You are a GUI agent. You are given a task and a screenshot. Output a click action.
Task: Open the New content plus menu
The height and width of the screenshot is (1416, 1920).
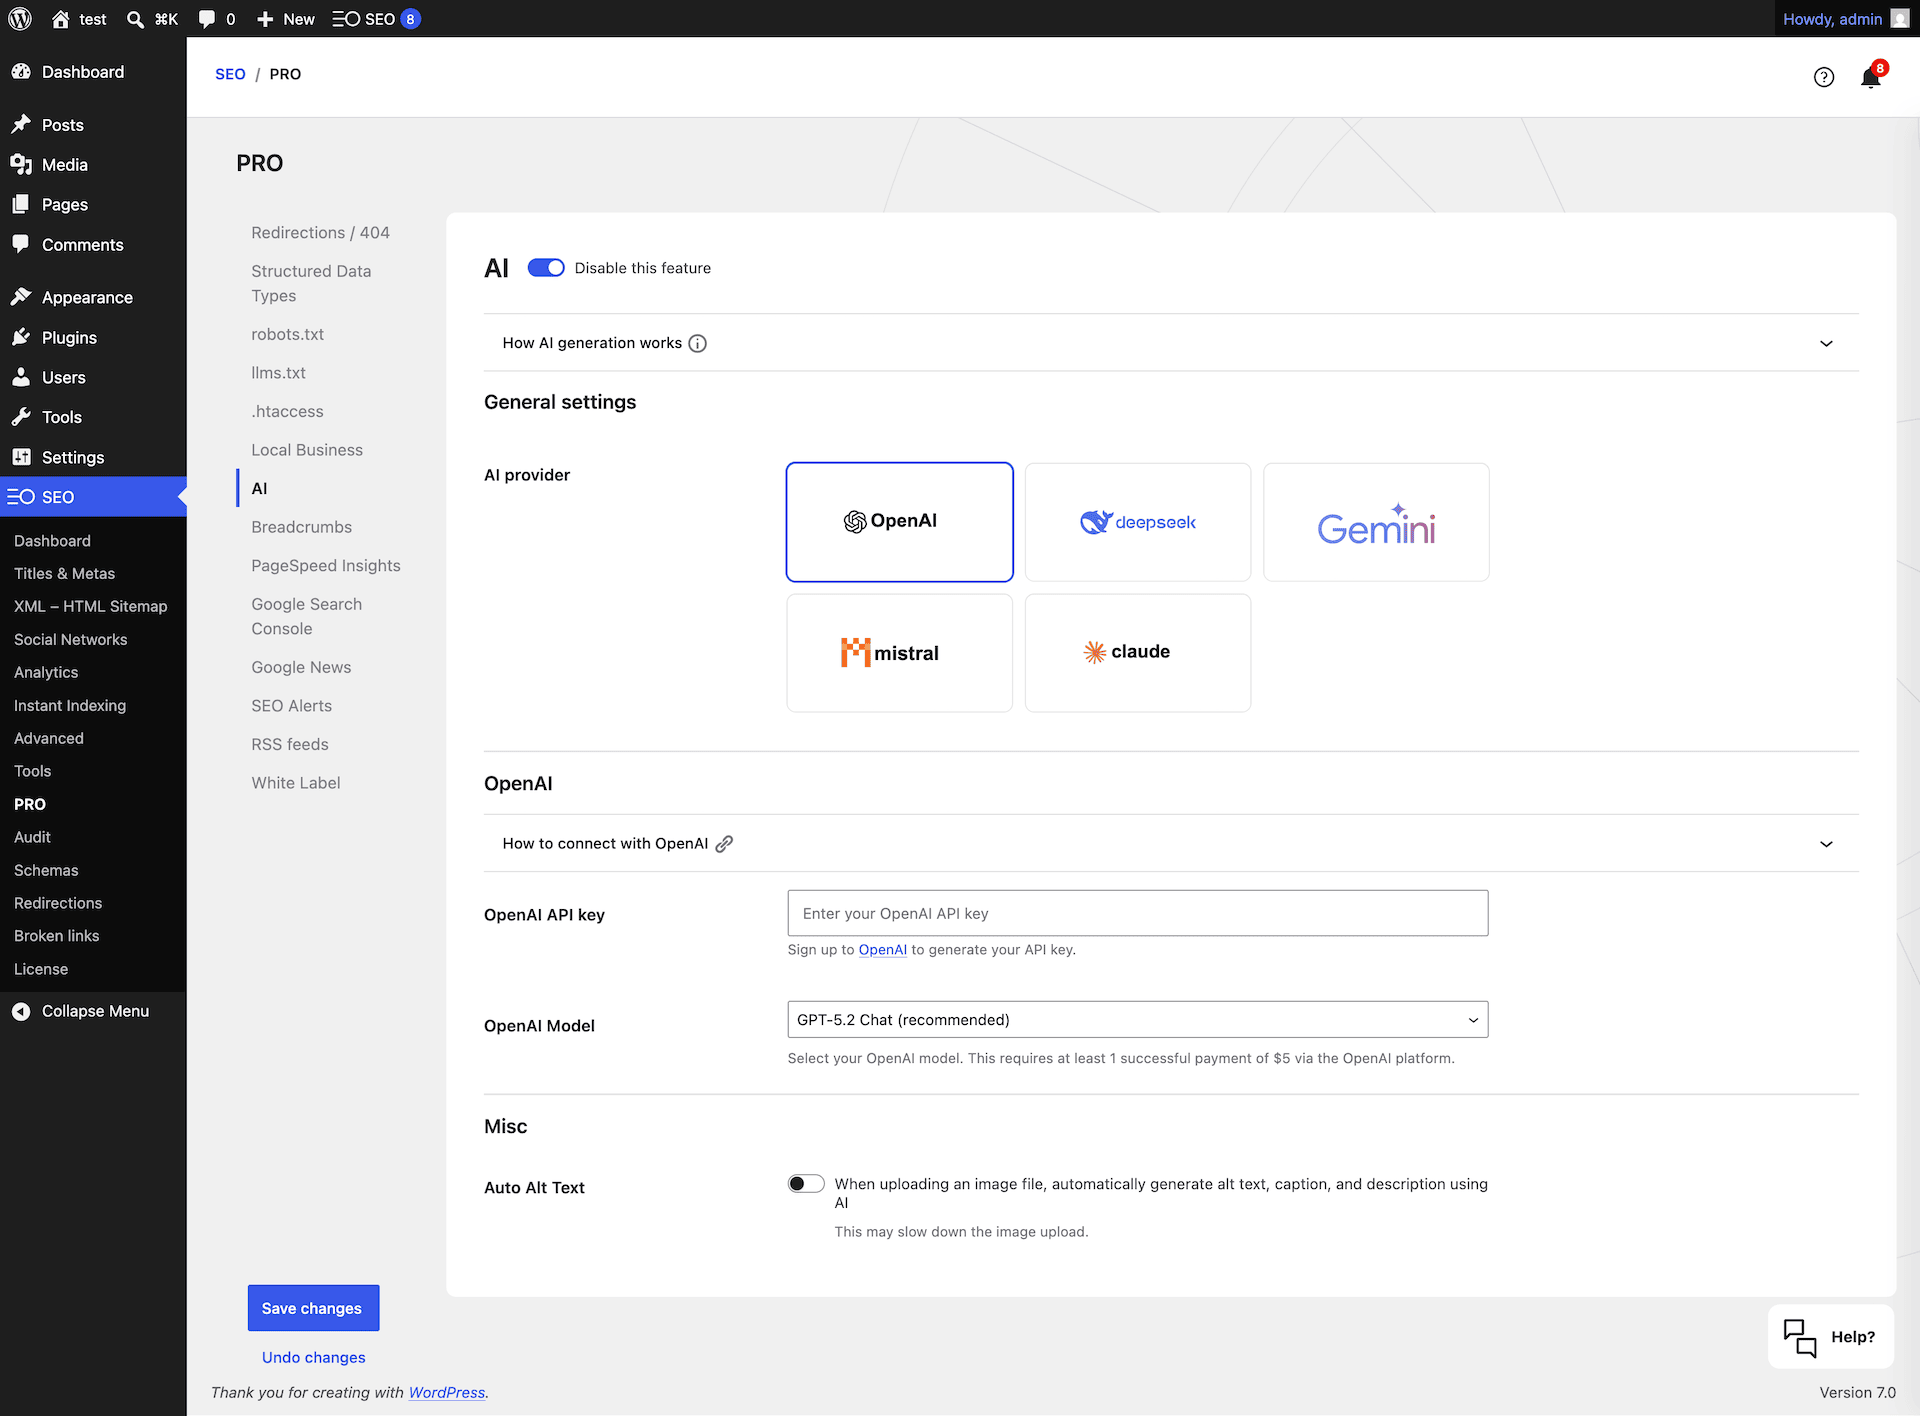(285, 19)
